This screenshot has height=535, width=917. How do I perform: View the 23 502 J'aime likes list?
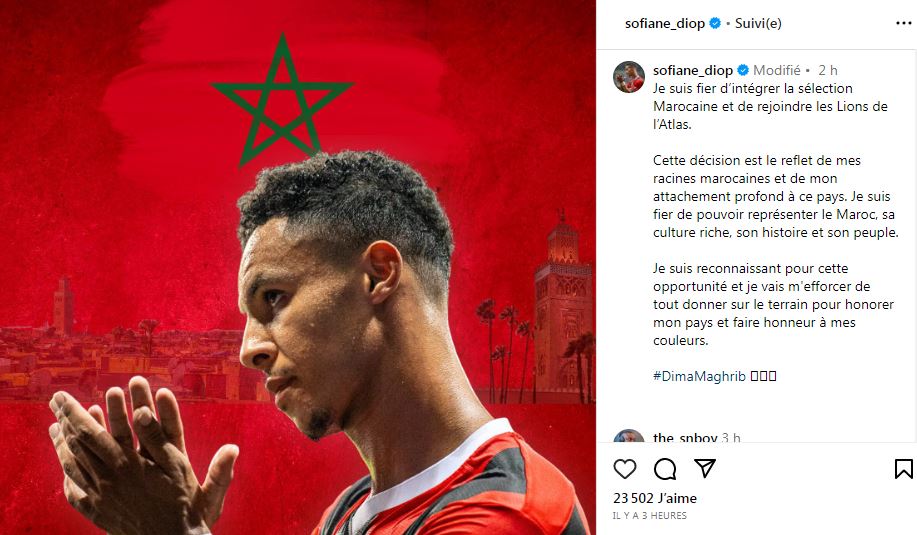(655, 498)
